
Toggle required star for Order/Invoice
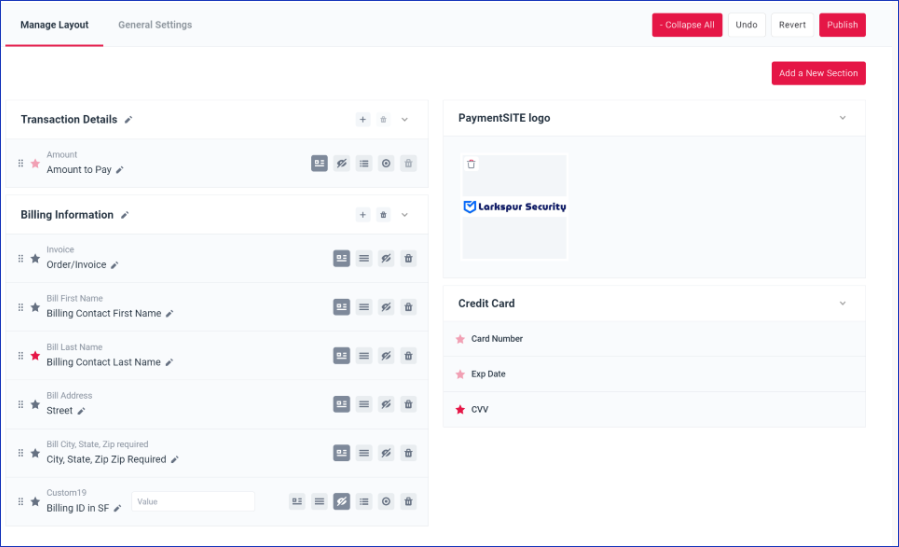(x=36, y=259)
